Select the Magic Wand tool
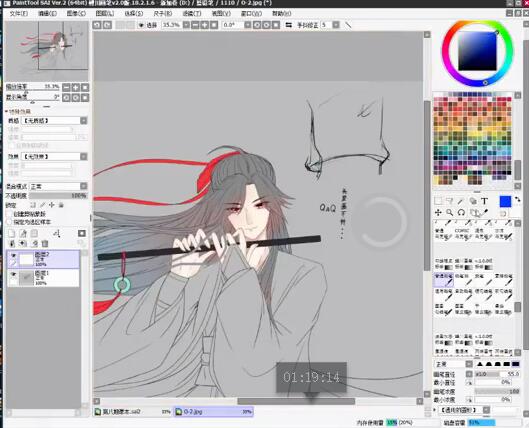 tap(461, 201)
